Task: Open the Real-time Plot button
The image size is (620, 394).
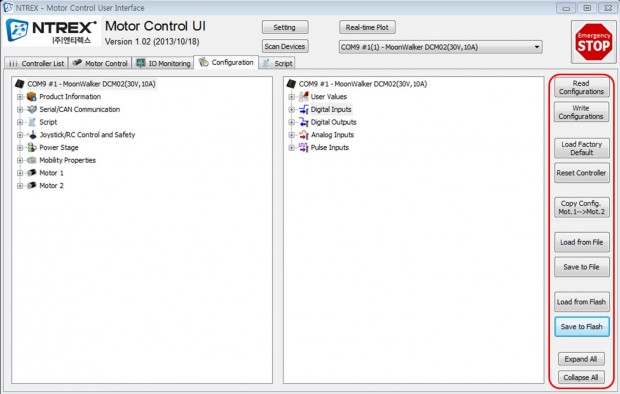Action: 367,27
